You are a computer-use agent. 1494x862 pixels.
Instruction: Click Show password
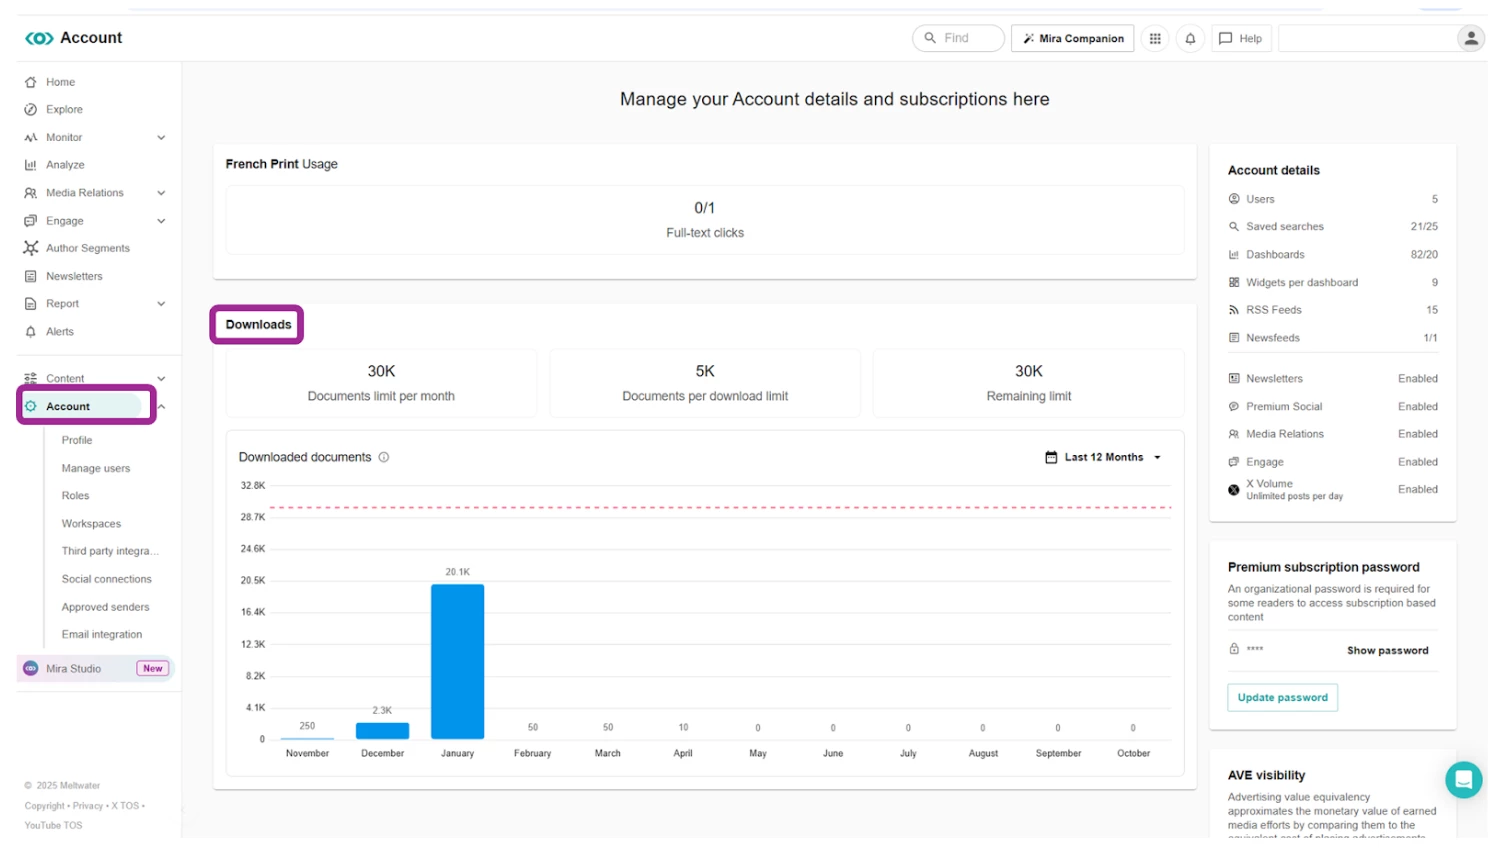pos(1387,651)
